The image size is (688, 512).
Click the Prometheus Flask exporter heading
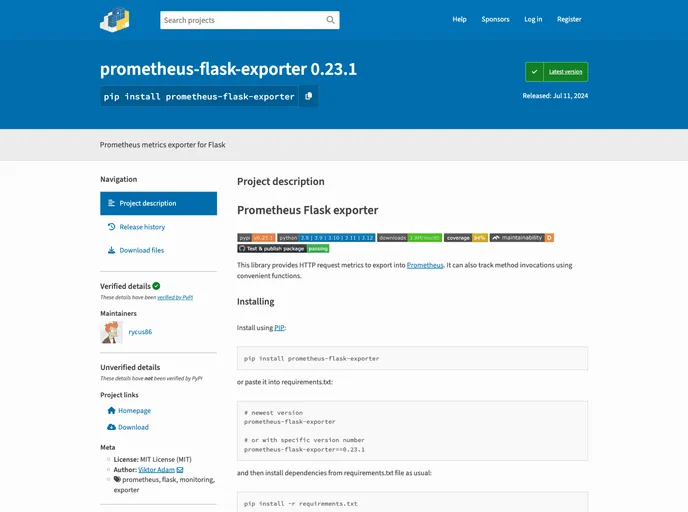[308, 210]
